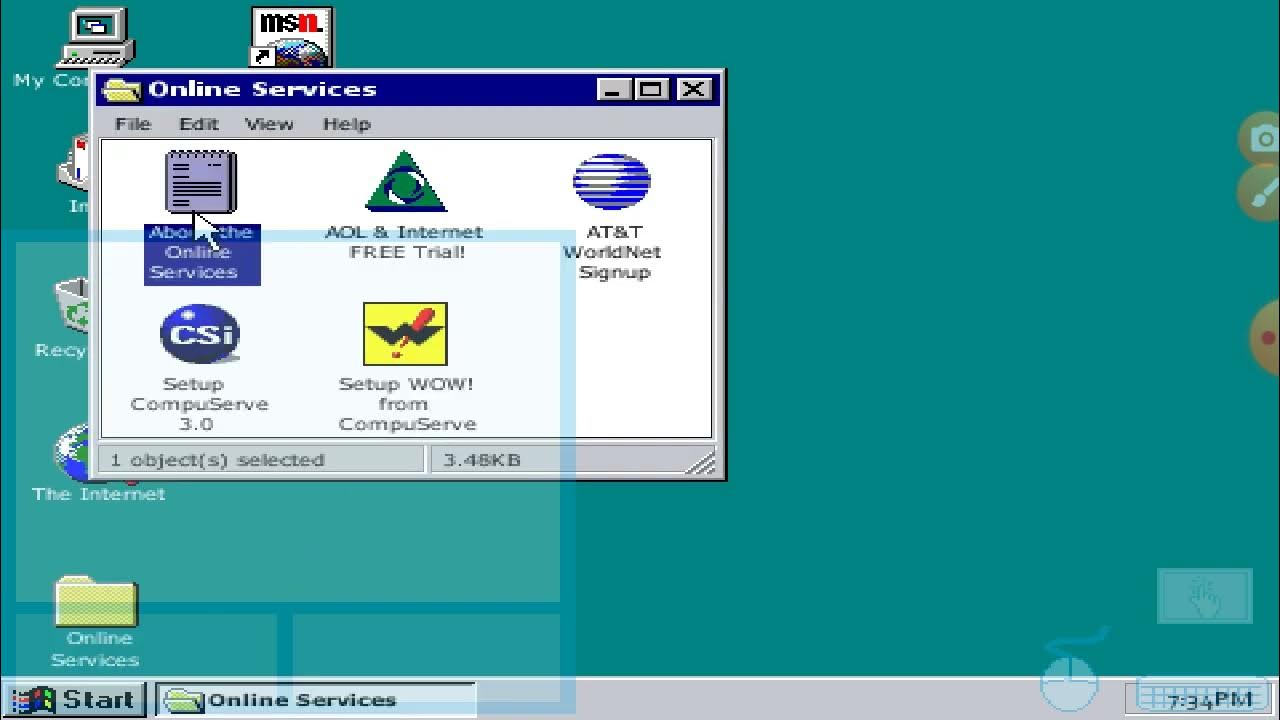This screenshot has width=1280, height=720.
Task: Click the '1 object(s) selected' status text
Action: click(217, 460)
